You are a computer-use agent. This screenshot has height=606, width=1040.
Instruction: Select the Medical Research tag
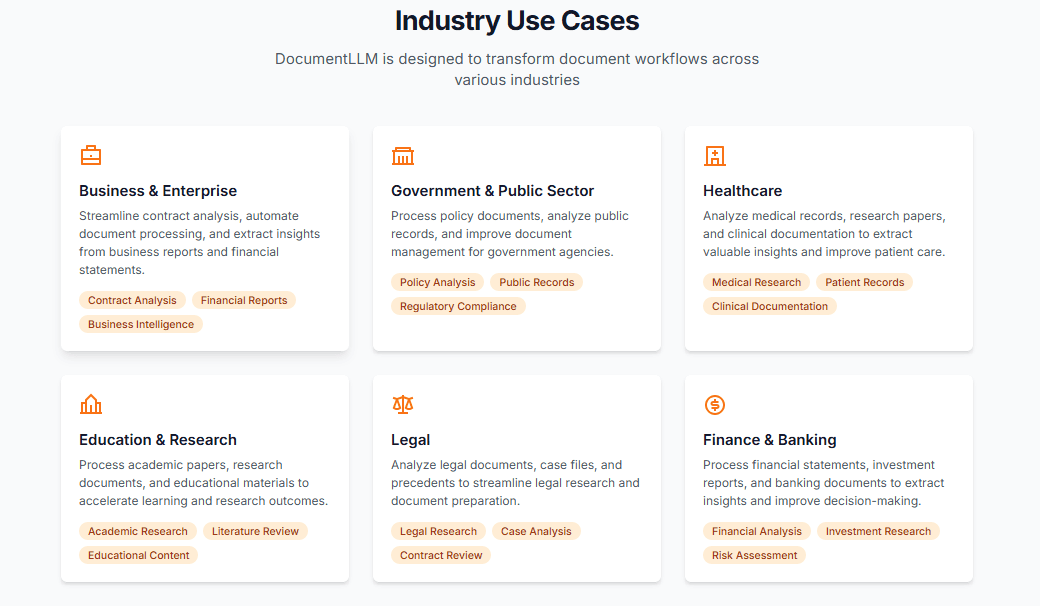756,282
